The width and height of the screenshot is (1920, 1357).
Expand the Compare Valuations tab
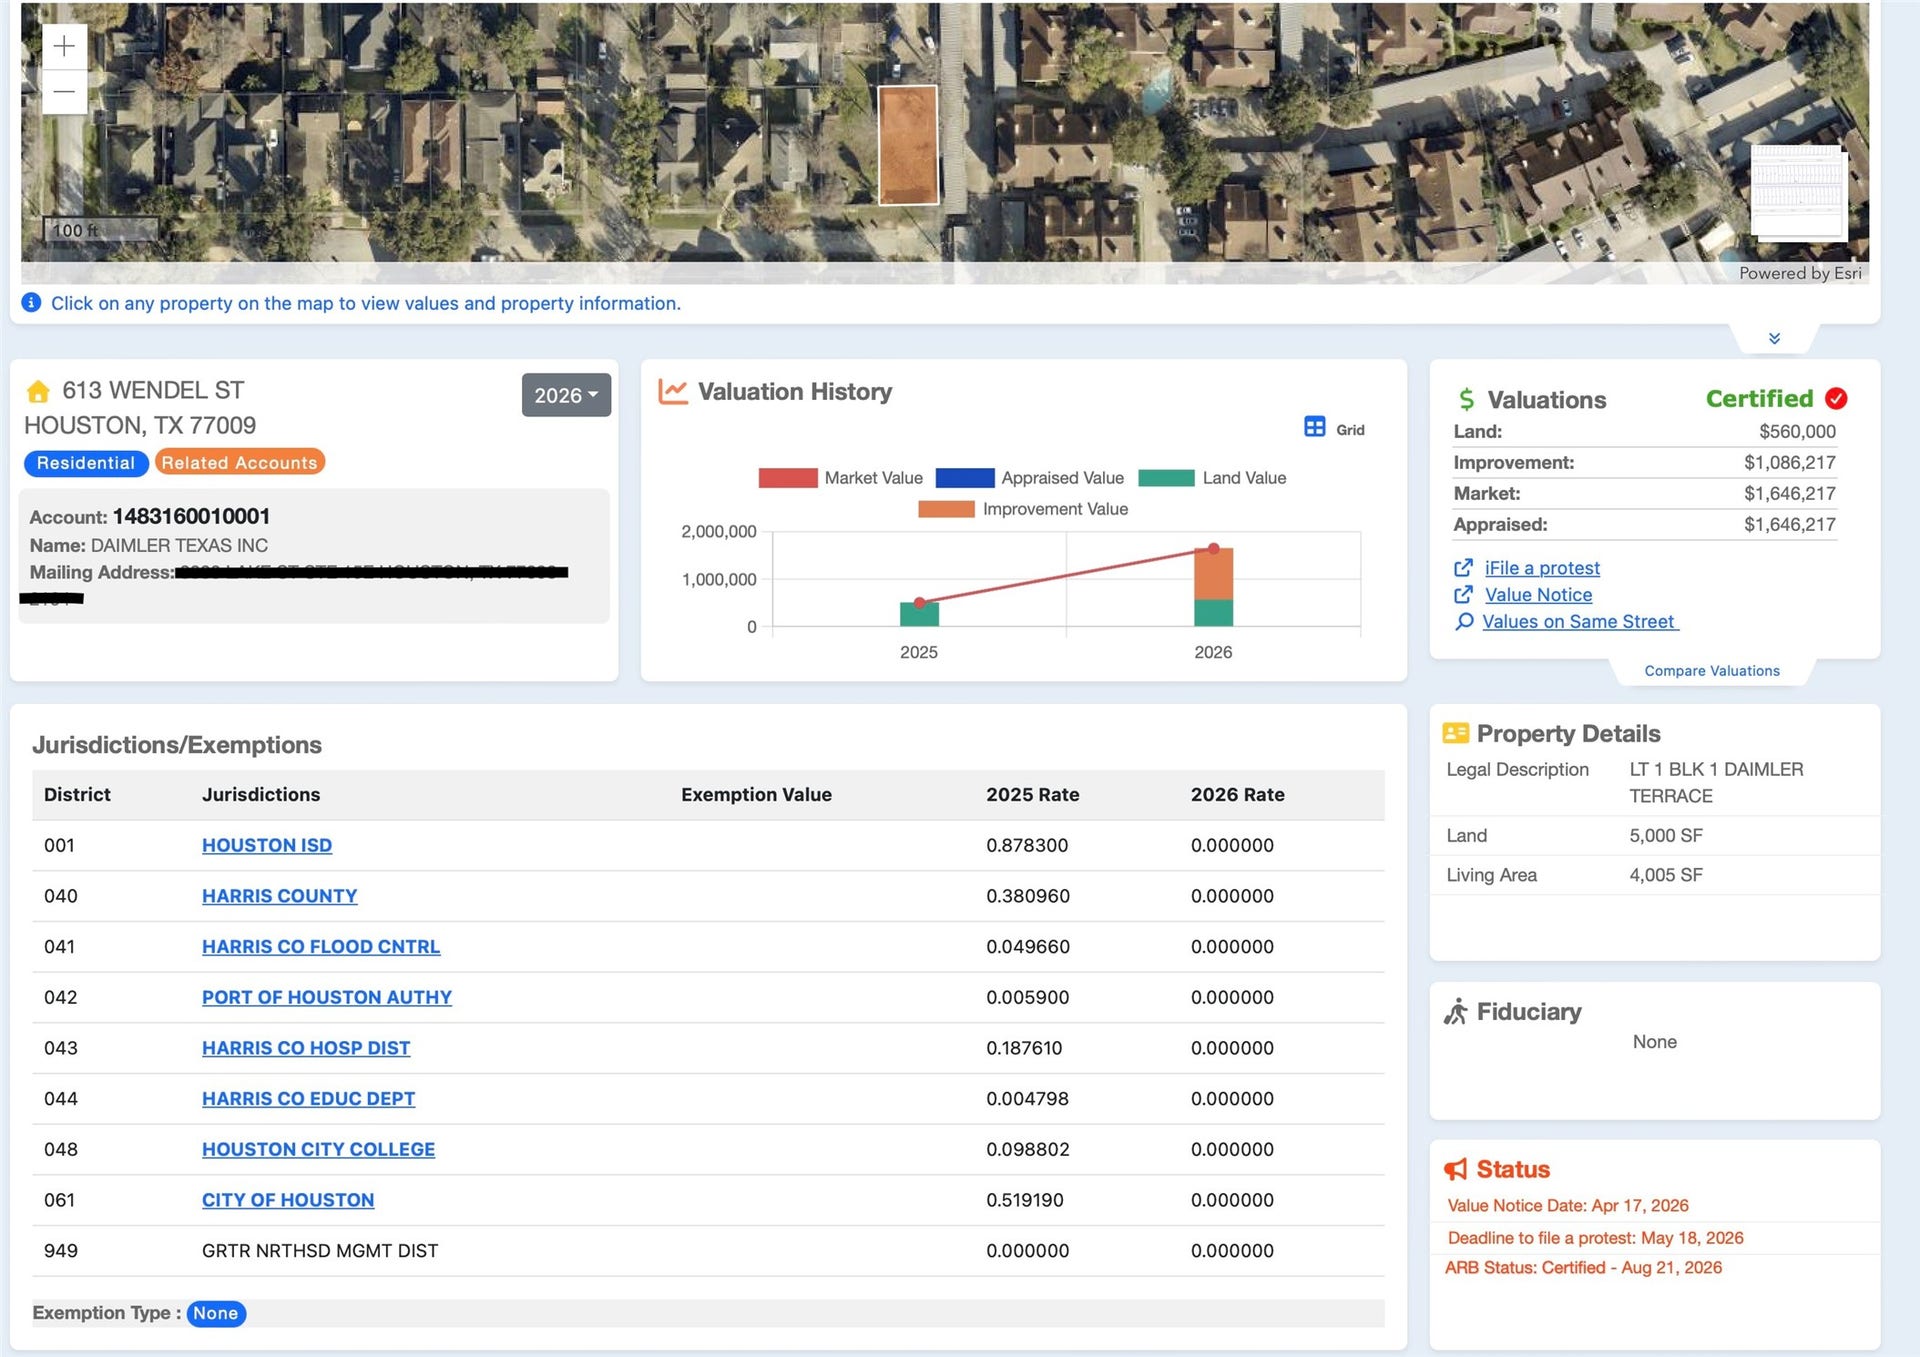1712,671
